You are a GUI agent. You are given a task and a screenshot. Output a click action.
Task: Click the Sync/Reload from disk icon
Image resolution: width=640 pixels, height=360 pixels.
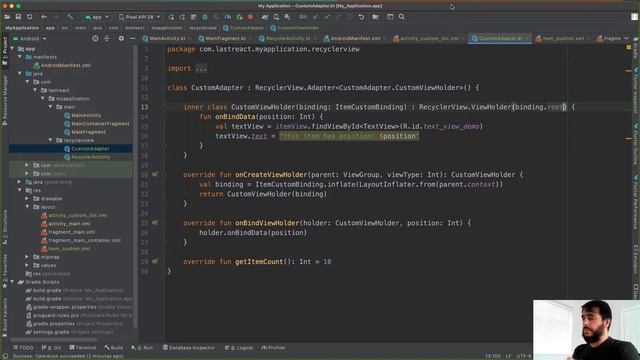pyautogui.click(x=29, y=17)
